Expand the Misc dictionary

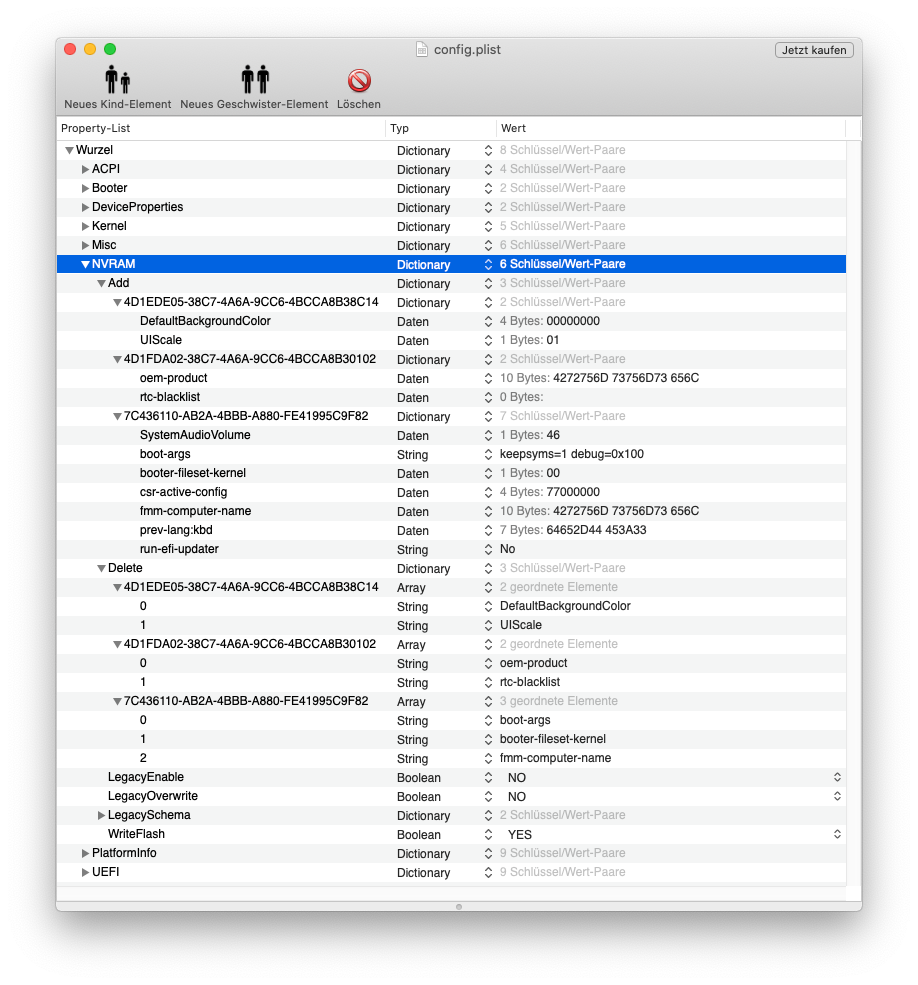(x=85, y=245)
